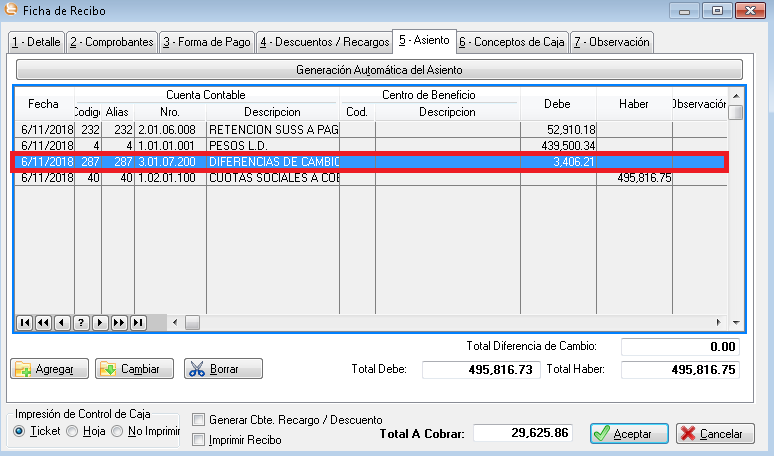Select the No Imprimir radio option
774x456 pixels.
point(119,431)
